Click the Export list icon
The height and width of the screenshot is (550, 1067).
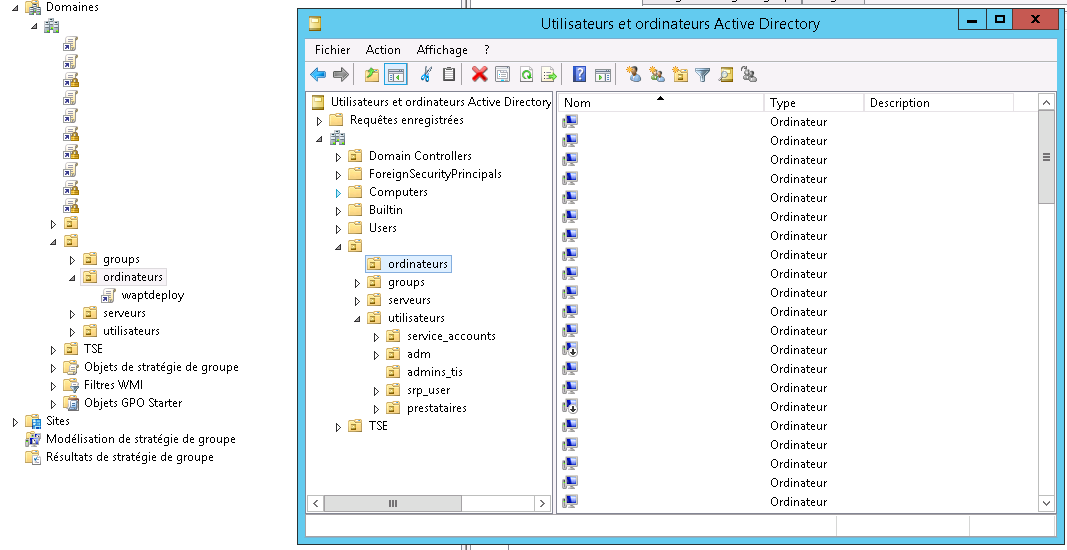548,74
